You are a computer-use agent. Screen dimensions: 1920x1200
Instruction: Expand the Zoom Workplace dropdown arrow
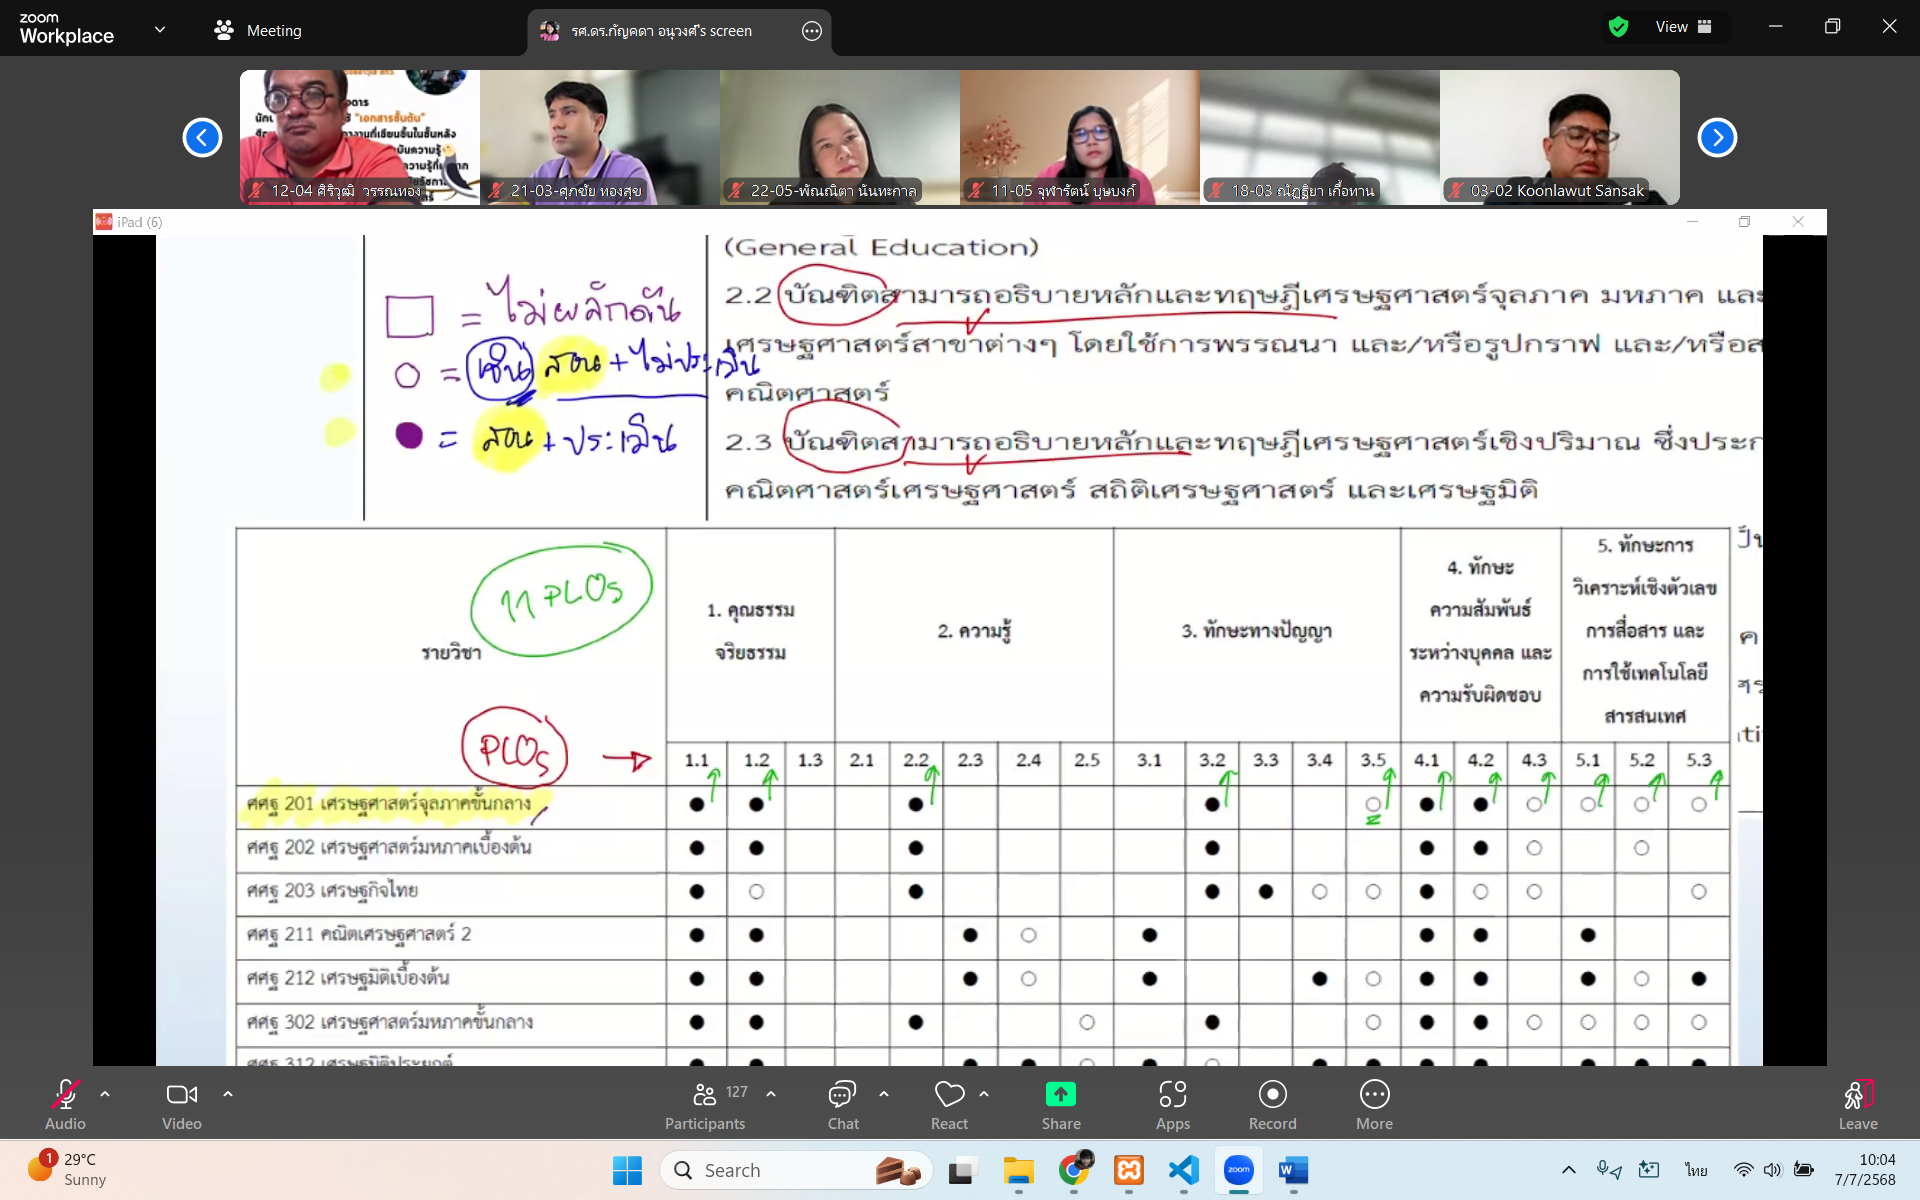coord(160,29)
